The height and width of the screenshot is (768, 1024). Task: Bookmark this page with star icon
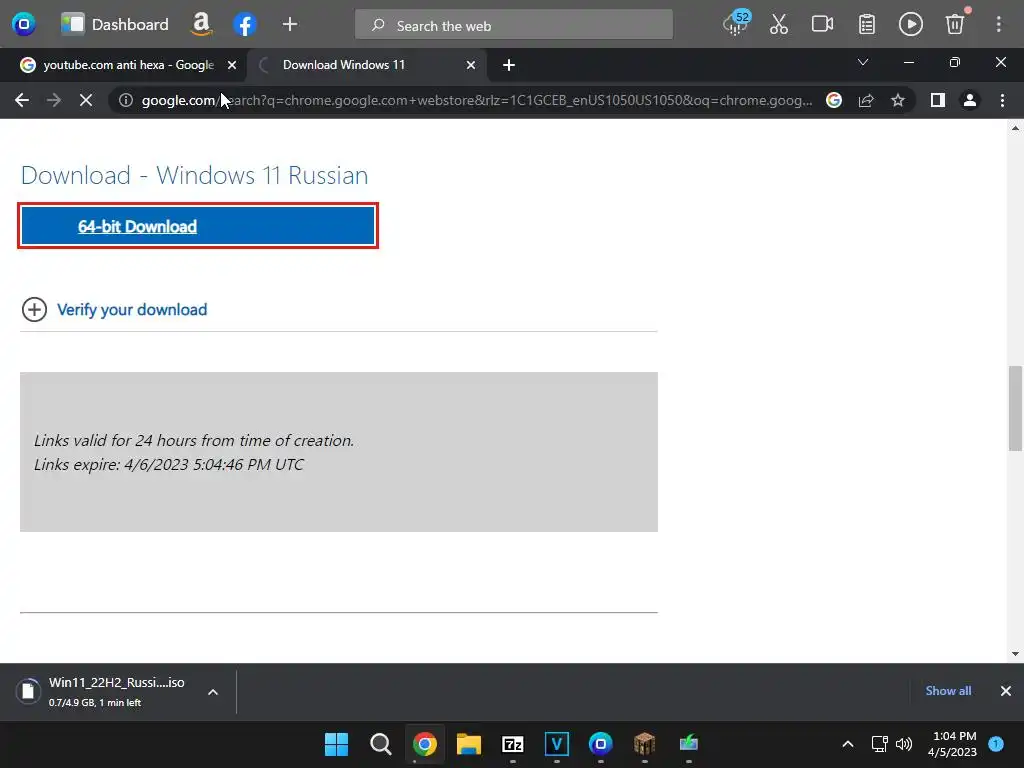click(x=898, y=100)
